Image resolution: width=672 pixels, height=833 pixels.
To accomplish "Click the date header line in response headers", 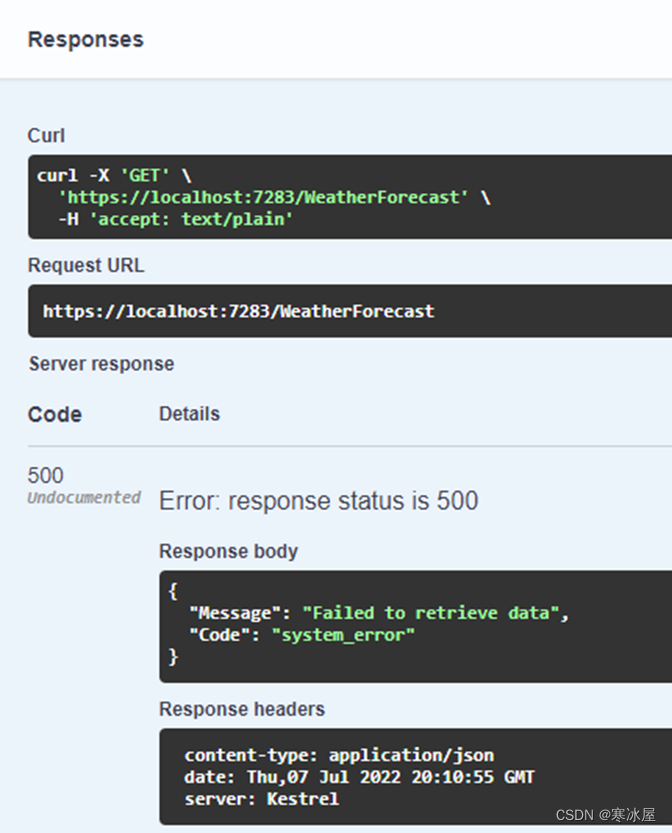I will coord(359,777).
